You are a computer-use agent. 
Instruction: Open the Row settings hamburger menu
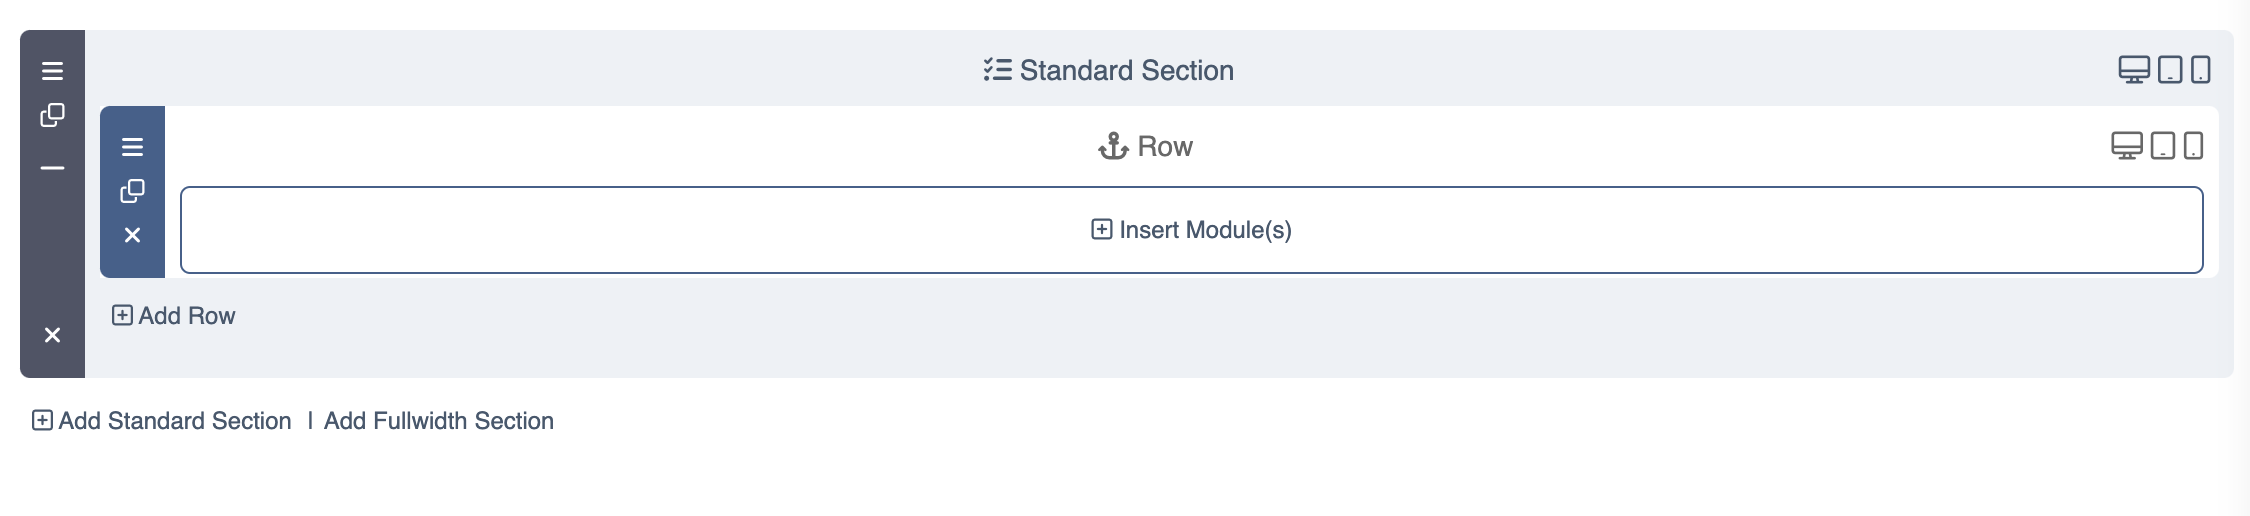tap(132, 147)
